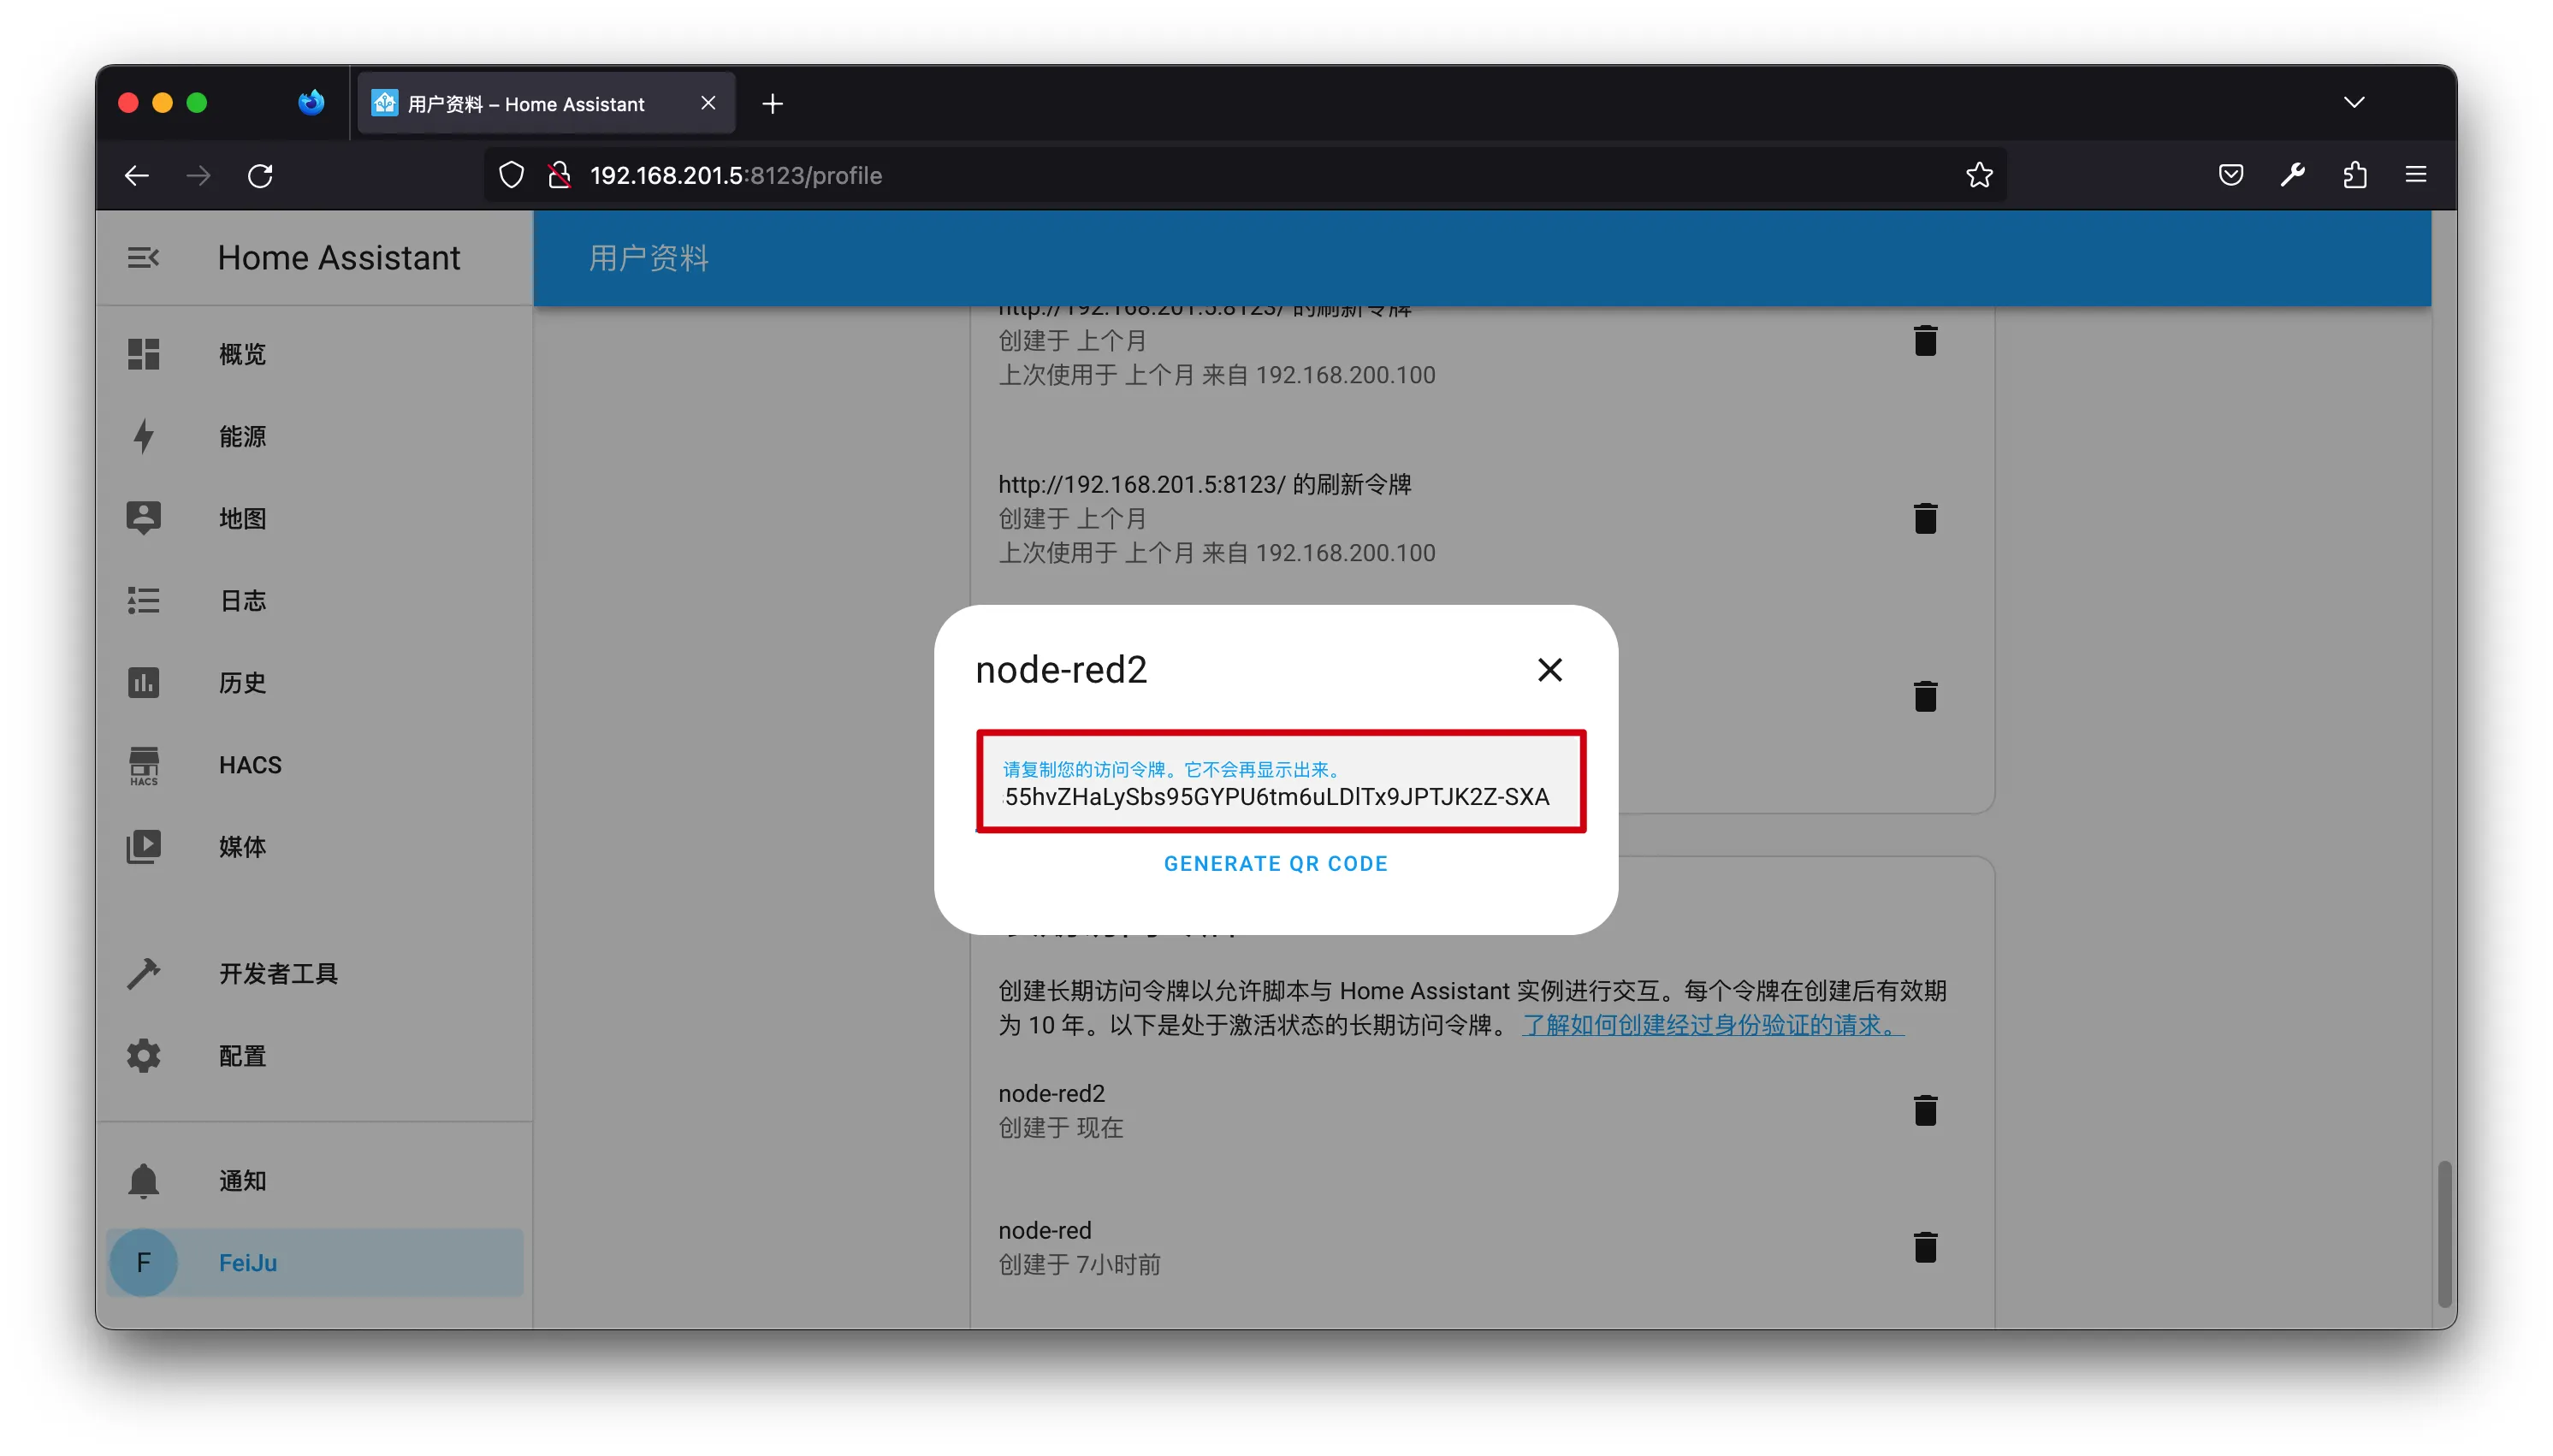Open the authenticated requests help link
The width and height of the screenshot is (2553, 1456).
1712,1025
